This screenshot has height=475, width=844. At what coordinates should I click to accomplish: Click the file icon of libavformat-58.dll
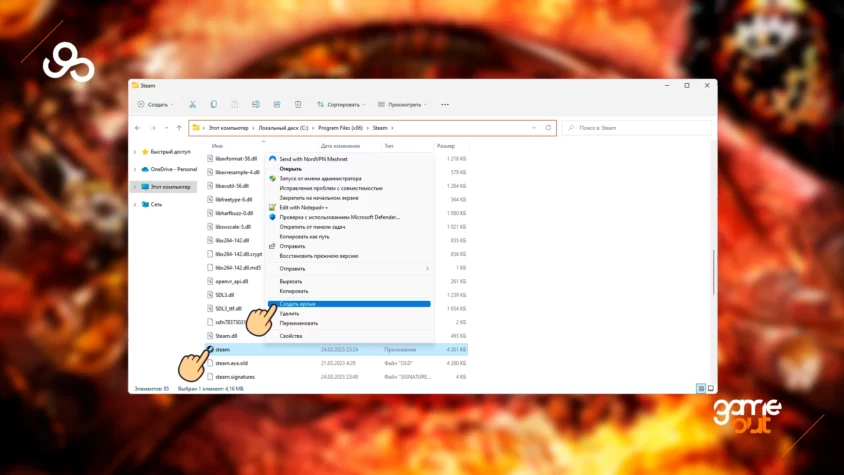(x=210, y=158)
